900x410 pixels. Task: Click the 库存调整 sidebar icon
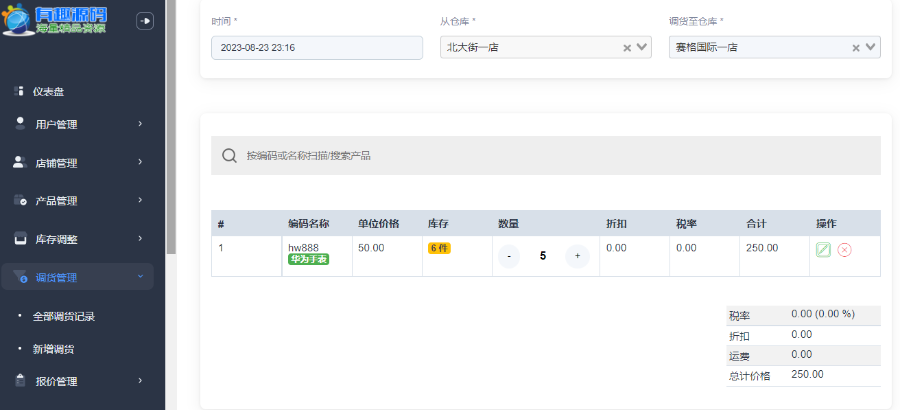coord(20,239)
